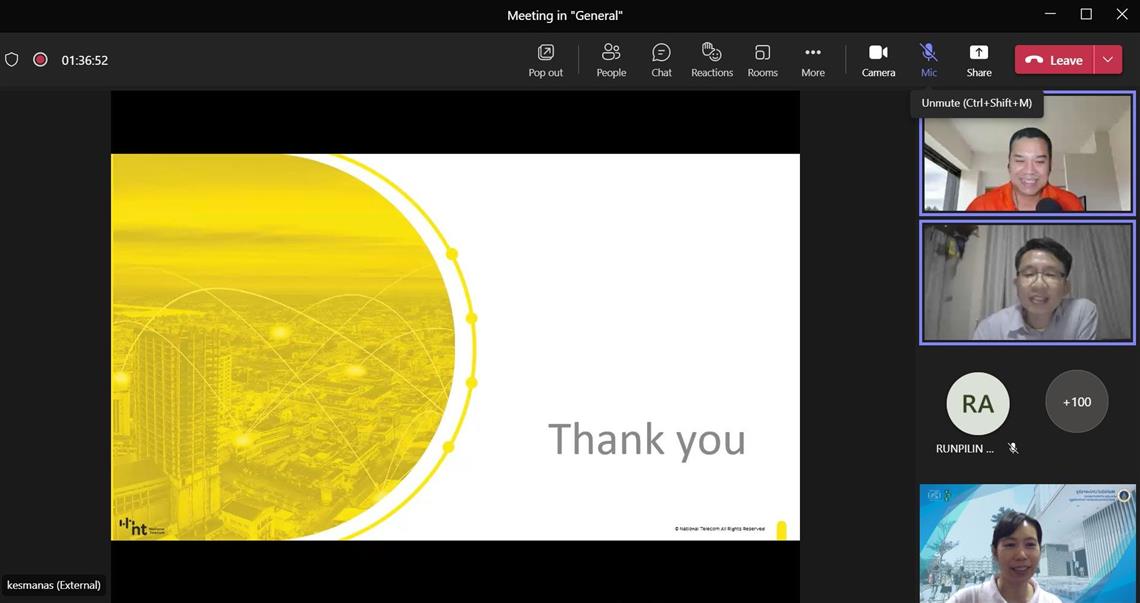Image resolution: width=1140 pixels, height=603 pixels.
Task: Click the red recording indicator
Action: click(40, 60)
